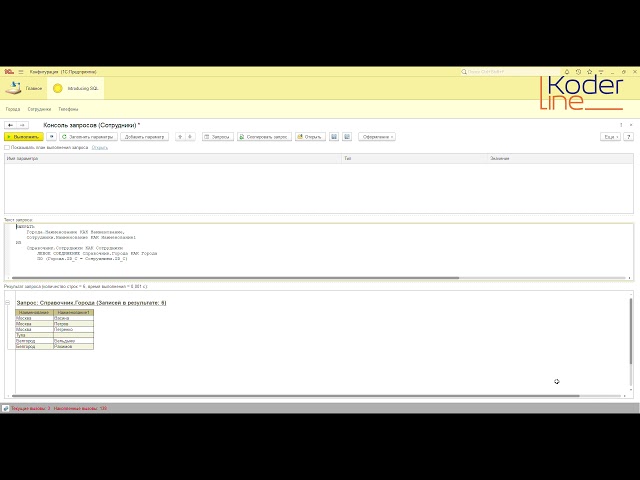Open the Оформление dropdown
640x480 pixels.
377,137
